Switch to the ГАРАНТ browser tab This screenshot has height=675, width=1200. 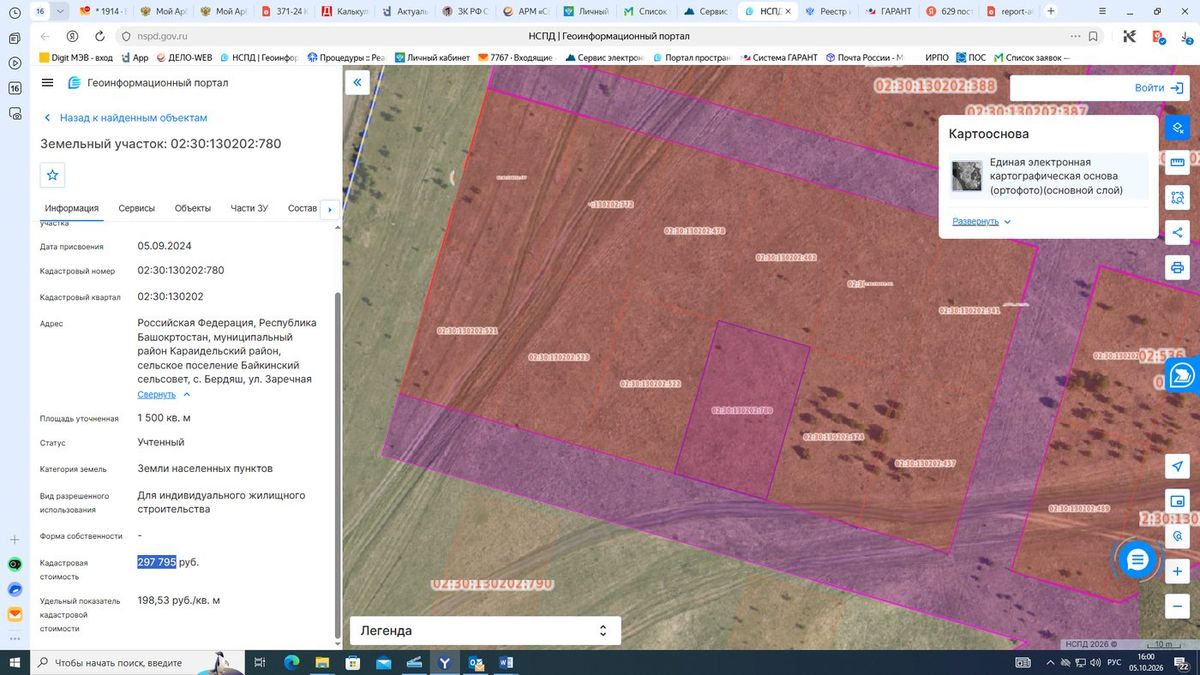coord(888,12)
